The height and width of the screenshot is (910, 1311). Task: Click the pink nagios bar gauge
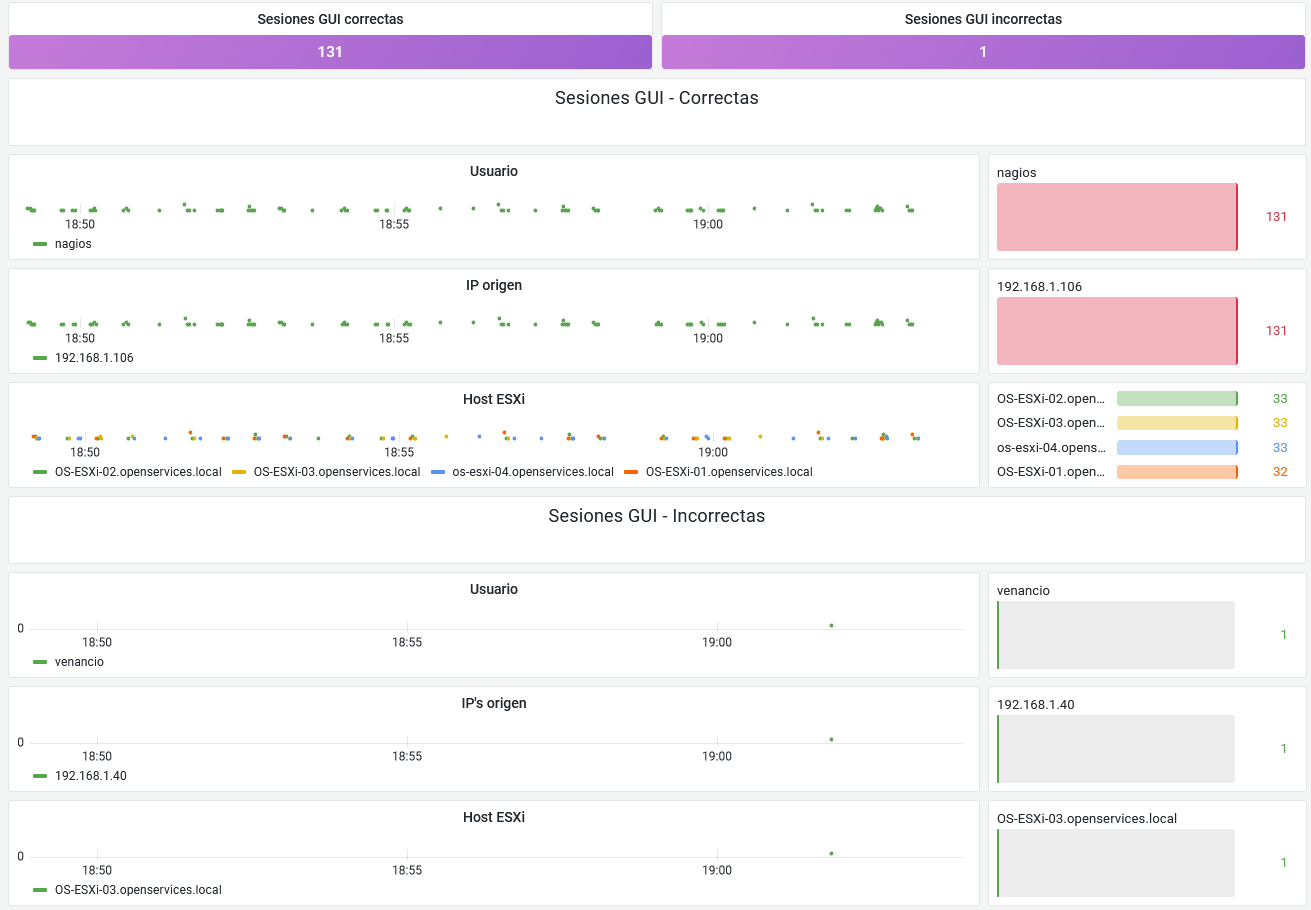(1117, 217)
